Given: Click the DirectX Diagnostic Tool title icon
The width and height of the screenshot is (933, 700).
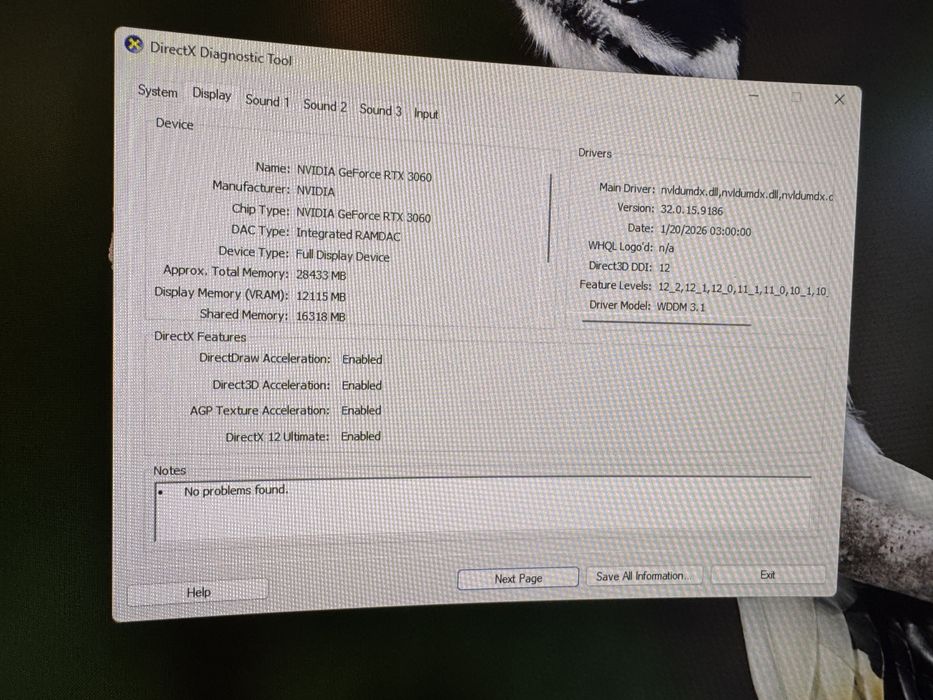Looking at the screenshot, I should coord(134,45).
